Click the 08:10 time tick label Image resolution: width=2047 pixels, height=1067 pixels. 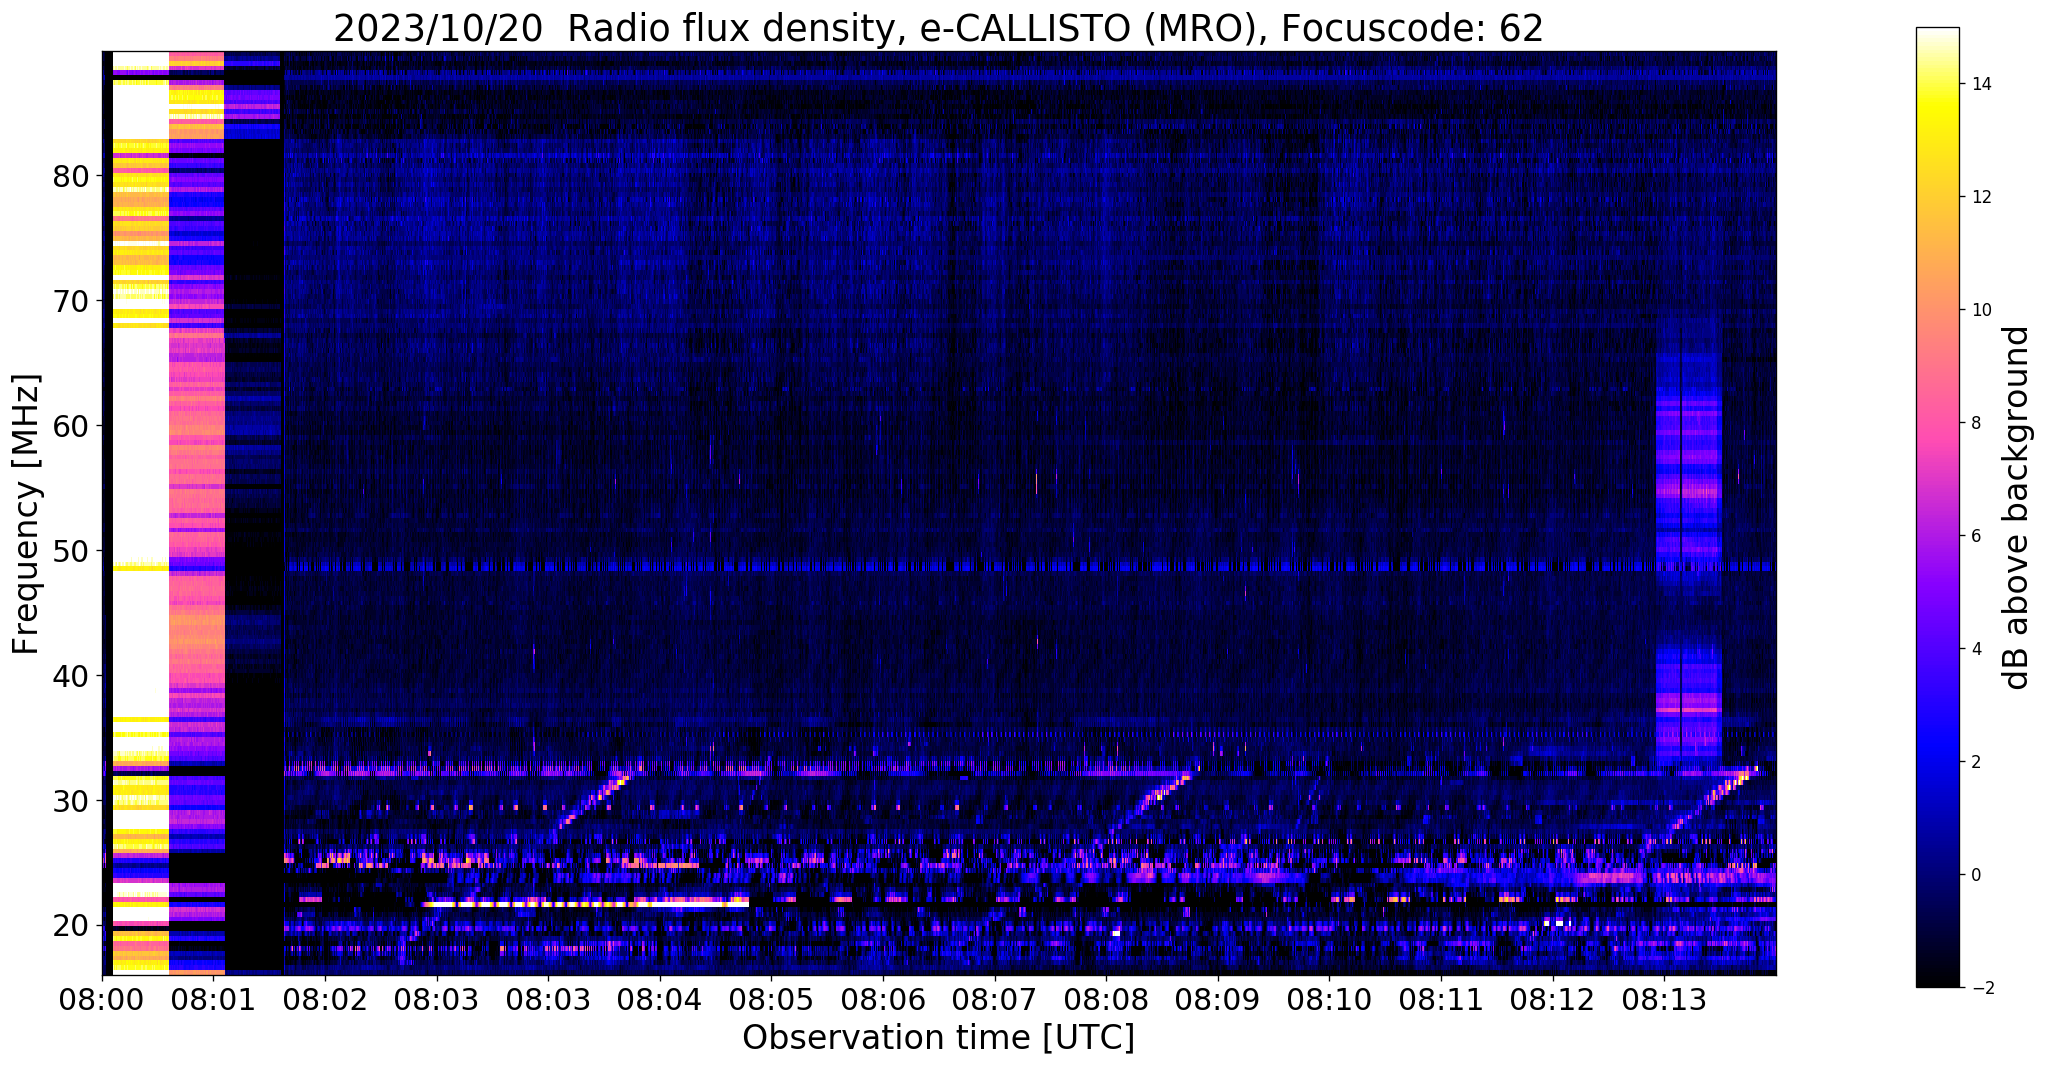(1329, 1000)
